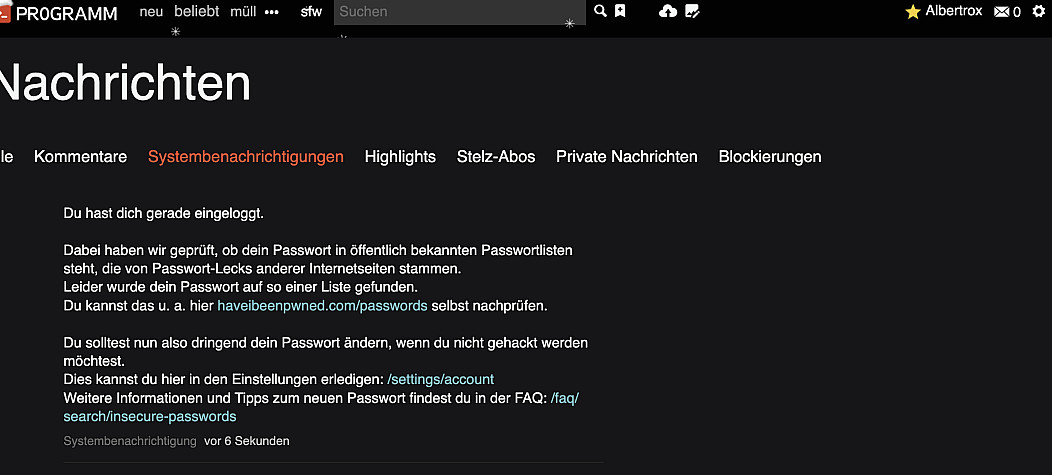This screenshot has width=1052, height=475.
Task: Open the 'müll' section
Action: tap(243, 12)
